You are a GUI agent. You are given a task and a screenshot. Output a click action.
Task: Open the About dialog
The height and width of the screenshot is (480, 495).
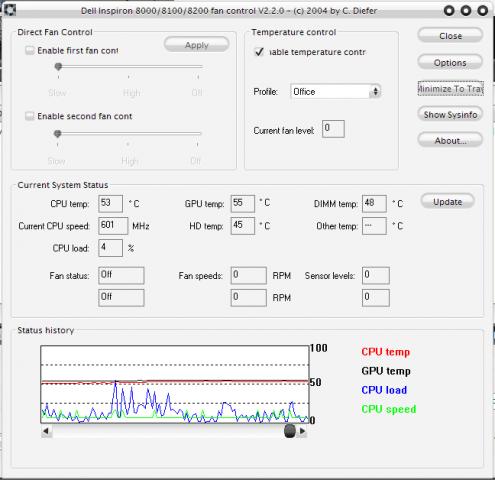(x=450, y=140)
